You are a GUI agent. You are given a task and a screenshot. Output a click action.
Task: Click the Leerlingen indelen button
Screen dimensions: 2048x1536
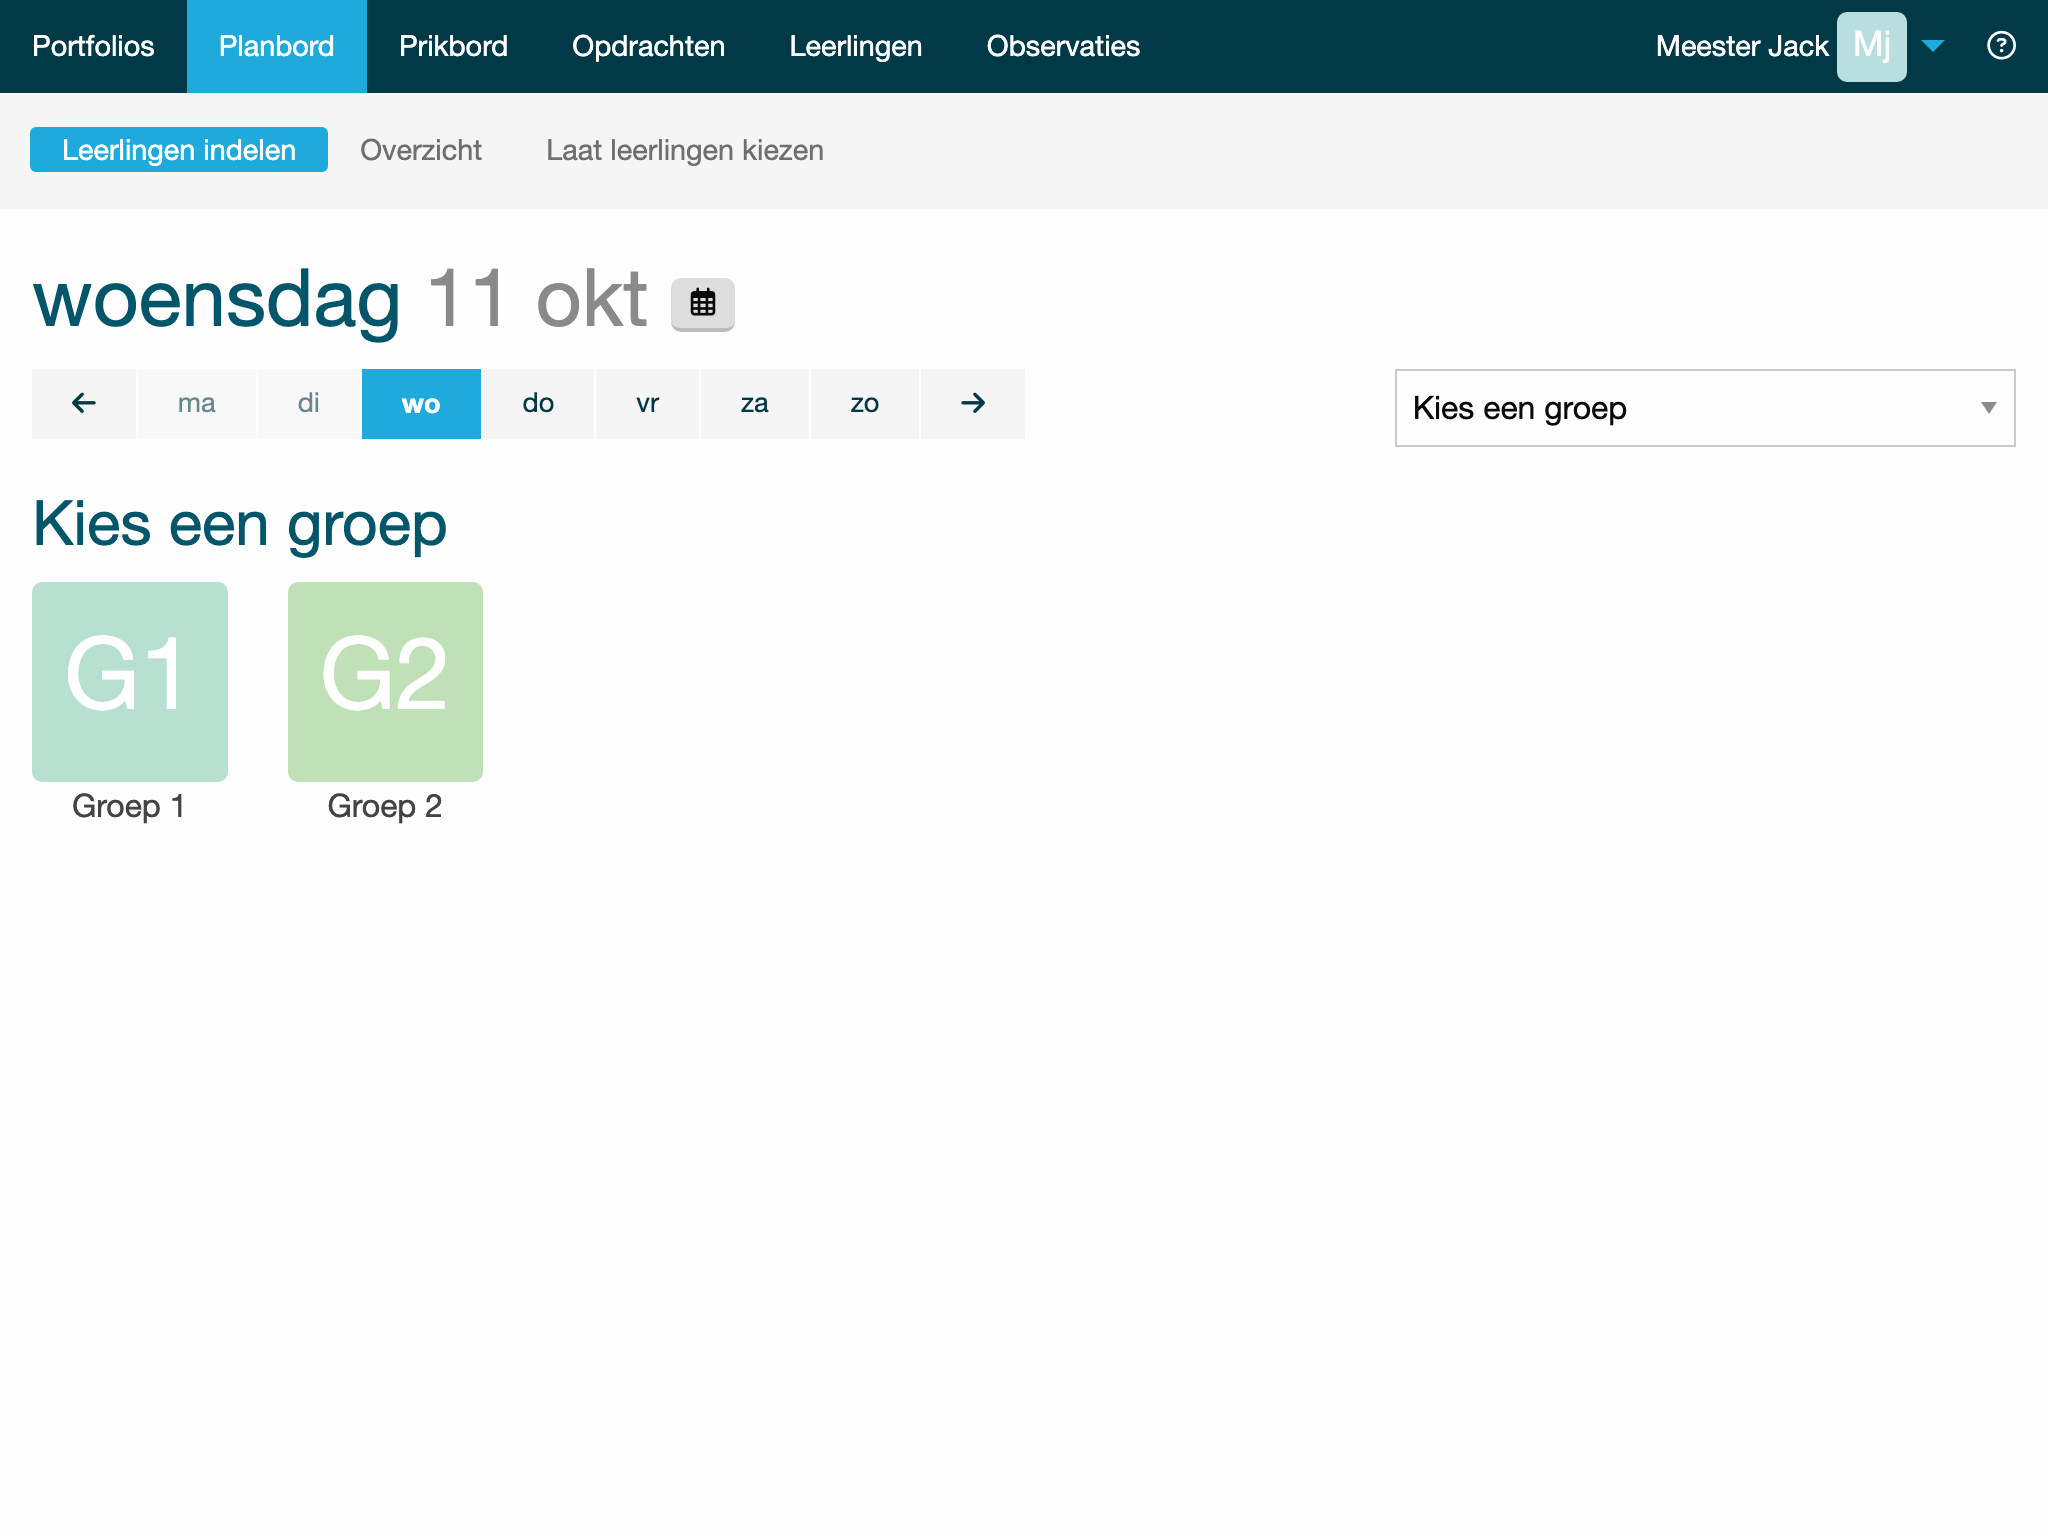tap(179, 150)
